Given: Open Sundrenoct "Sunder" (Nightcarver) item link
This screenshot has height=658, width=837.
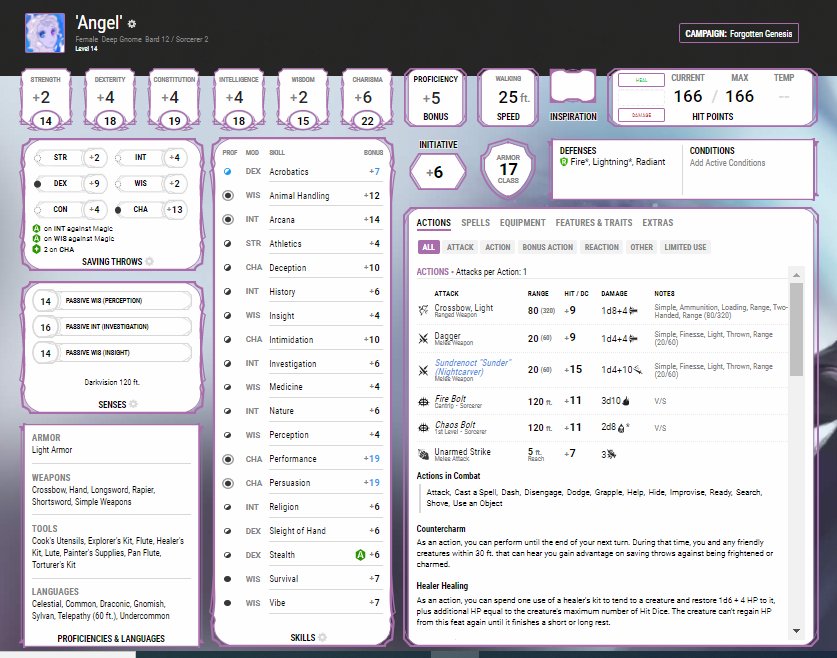Looking at the screenshot, I should point(472,367).
